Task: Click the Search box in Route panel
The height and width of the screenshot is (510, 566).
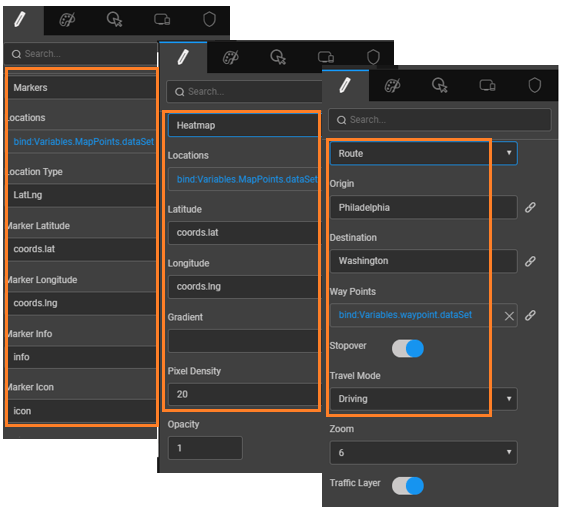Action: pos(440,120)
